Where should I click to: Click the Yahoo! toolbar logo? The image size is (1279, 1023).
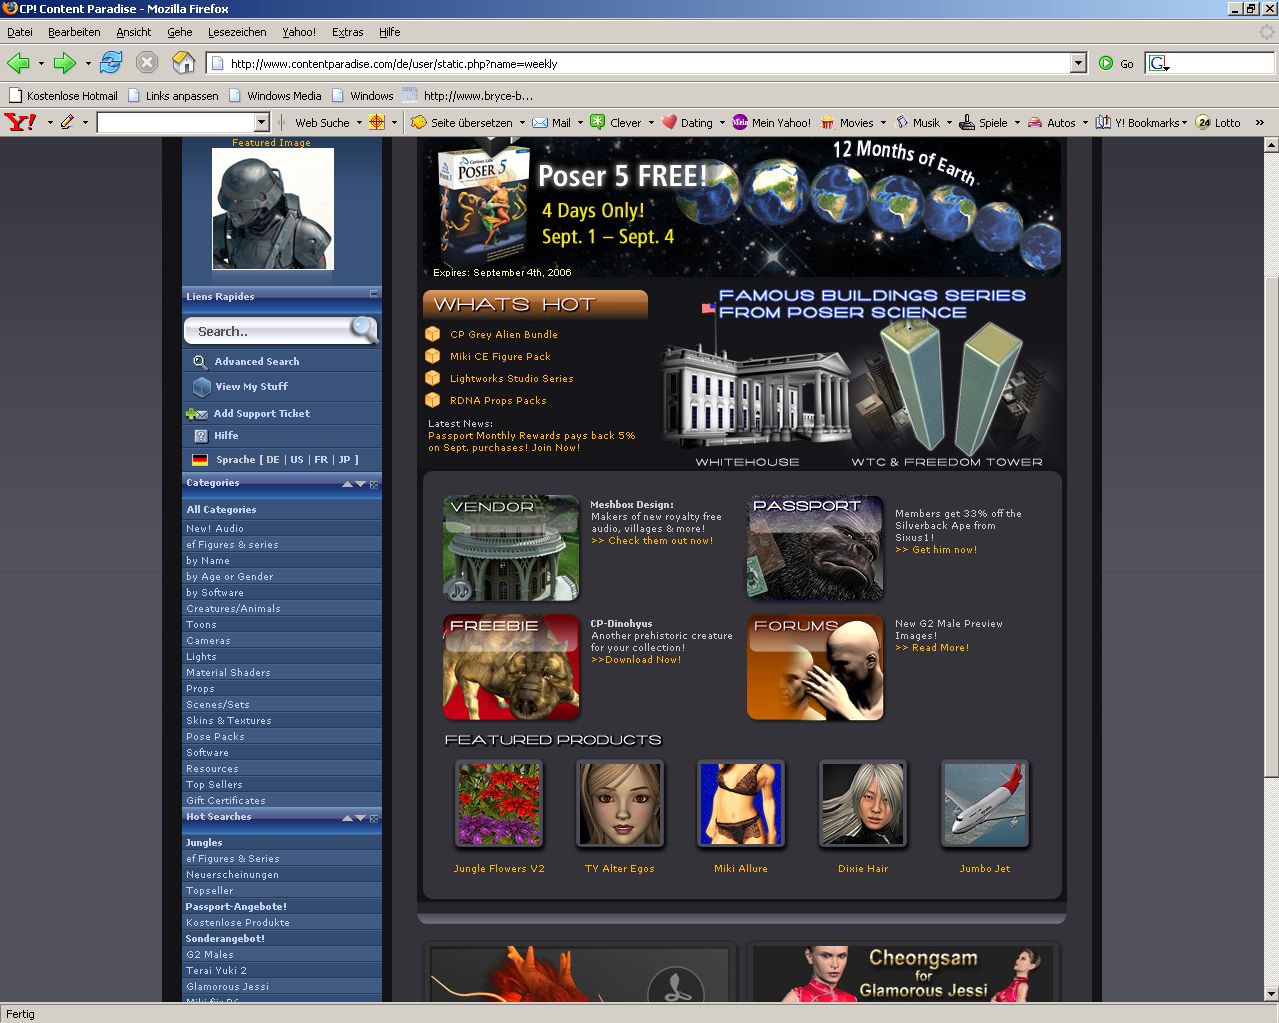click(x=20, y=122)
